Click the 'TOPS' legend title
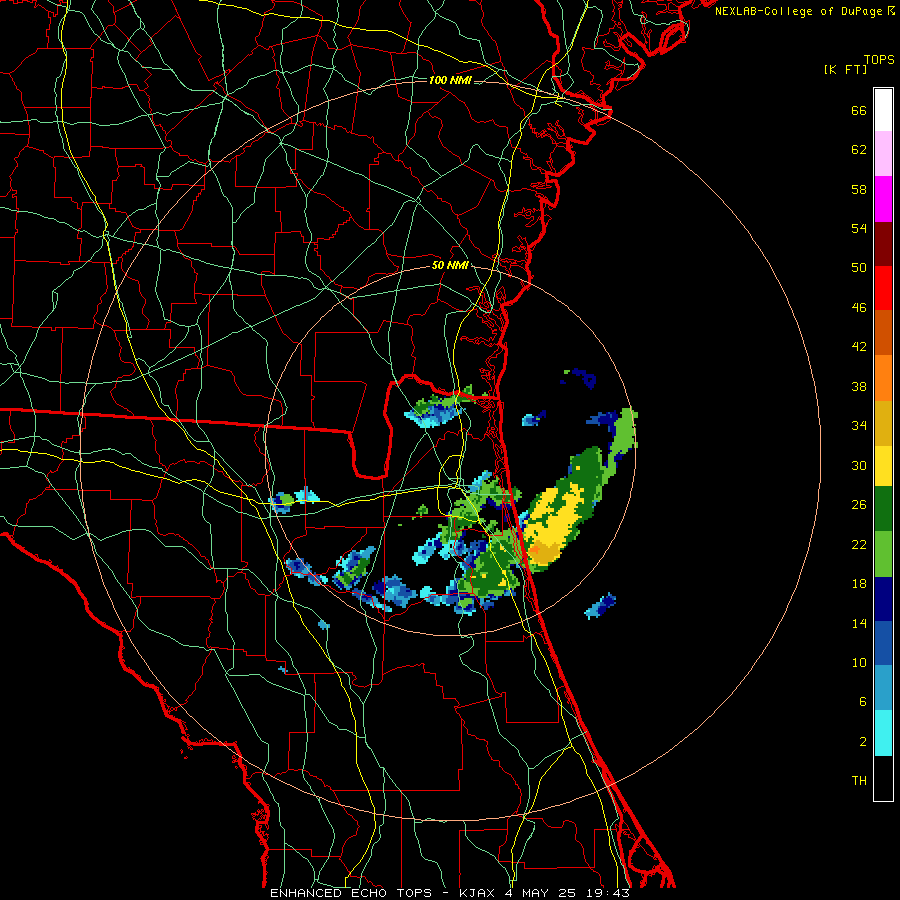Image resolution: width=900 pixels, height=900 pixels. click(x=879, y=60)
